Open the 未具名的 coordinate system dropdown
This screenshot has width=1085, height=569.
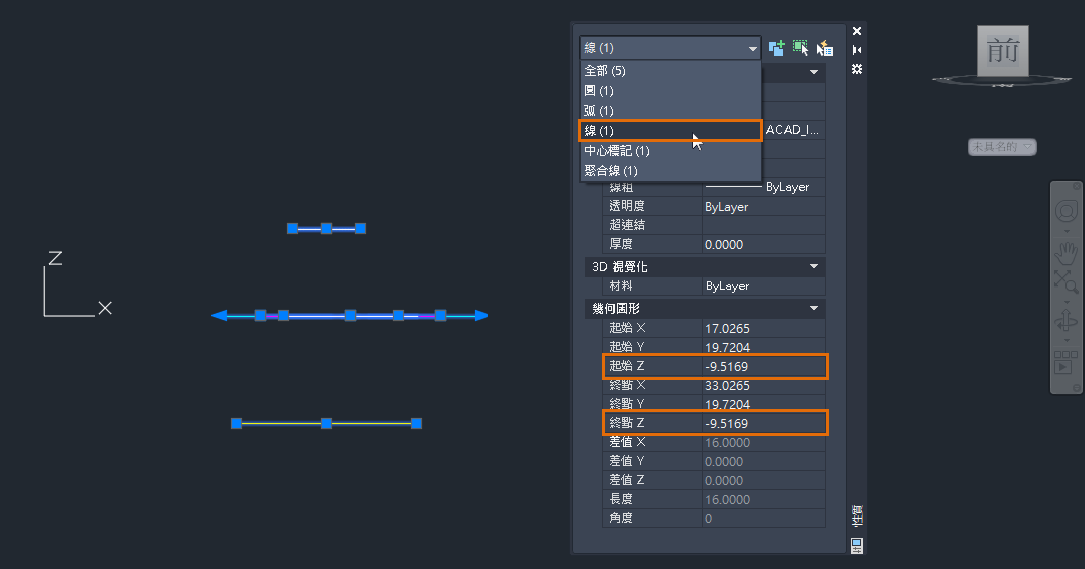click(x=1002, y=147)
